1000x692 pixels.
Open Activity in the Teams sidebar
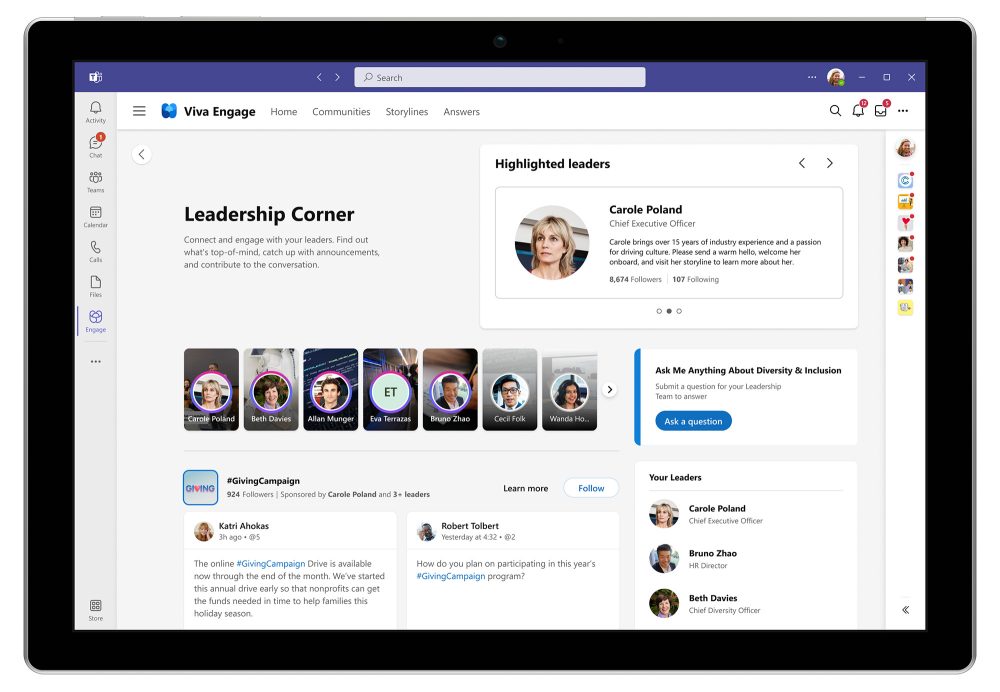click(x=95, y=111)
